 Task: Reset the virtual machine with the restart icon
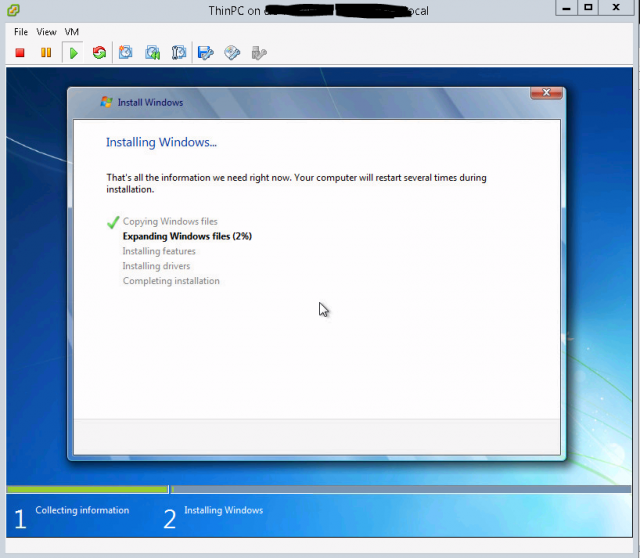(x=99, y=53)
